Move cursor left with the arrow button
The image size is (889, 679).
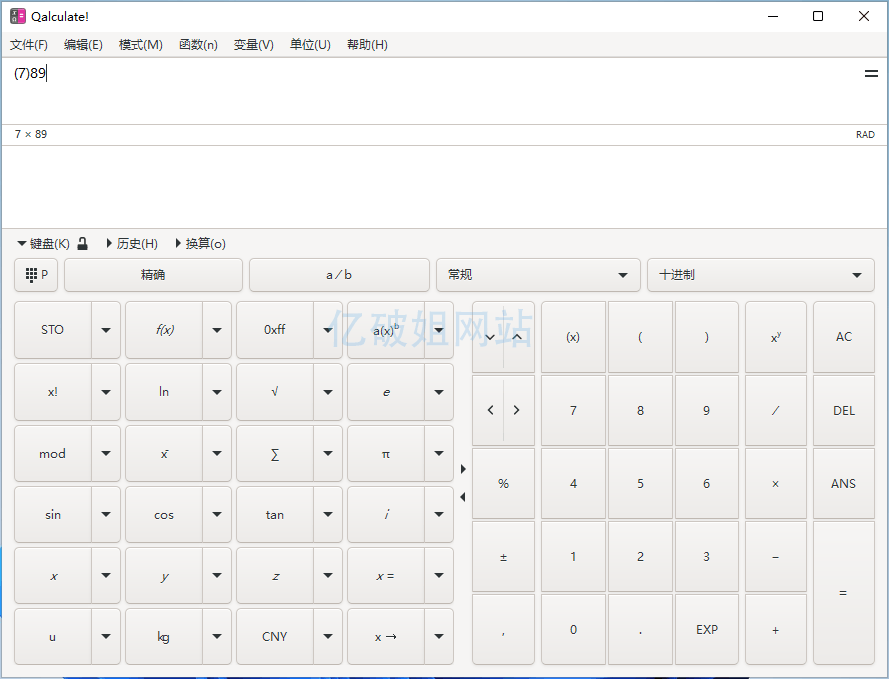[490, 410]
